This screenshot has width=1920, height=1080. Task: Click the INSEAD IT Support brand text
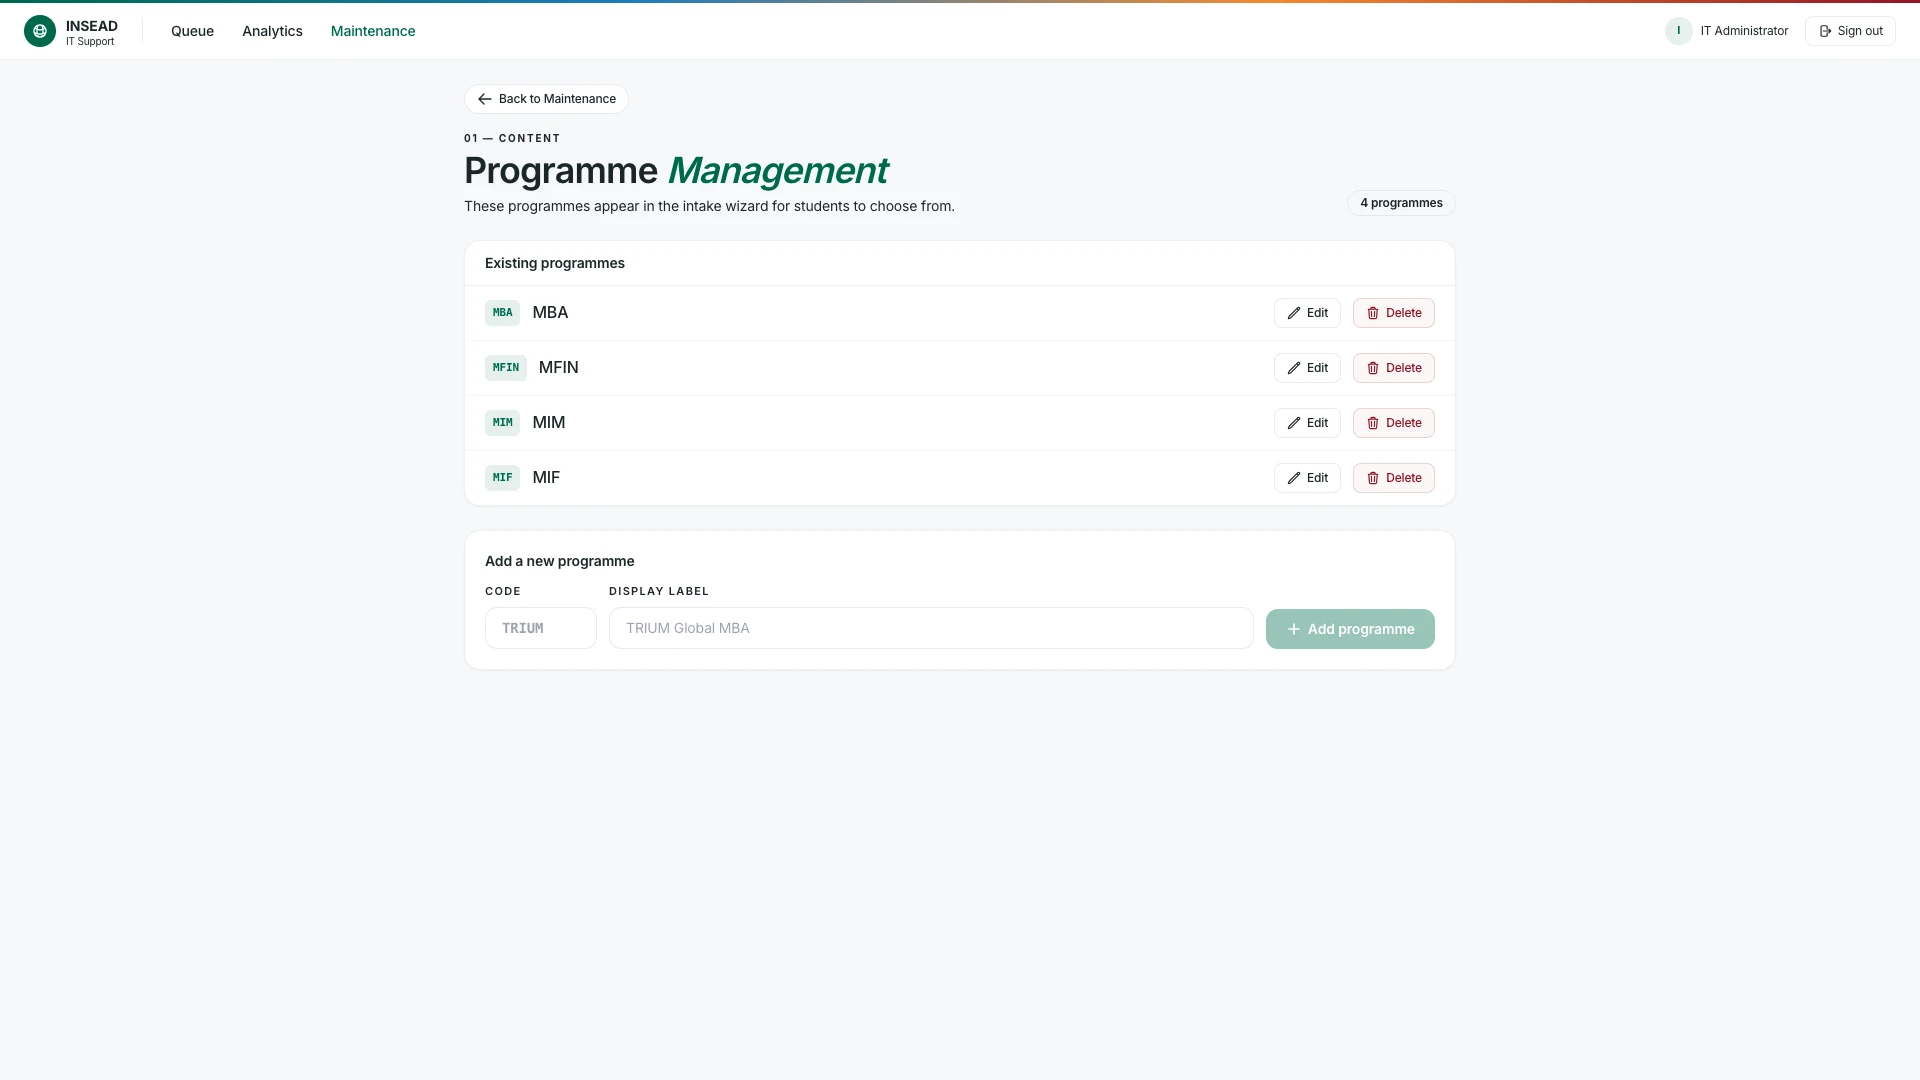[x=92, y=33]
